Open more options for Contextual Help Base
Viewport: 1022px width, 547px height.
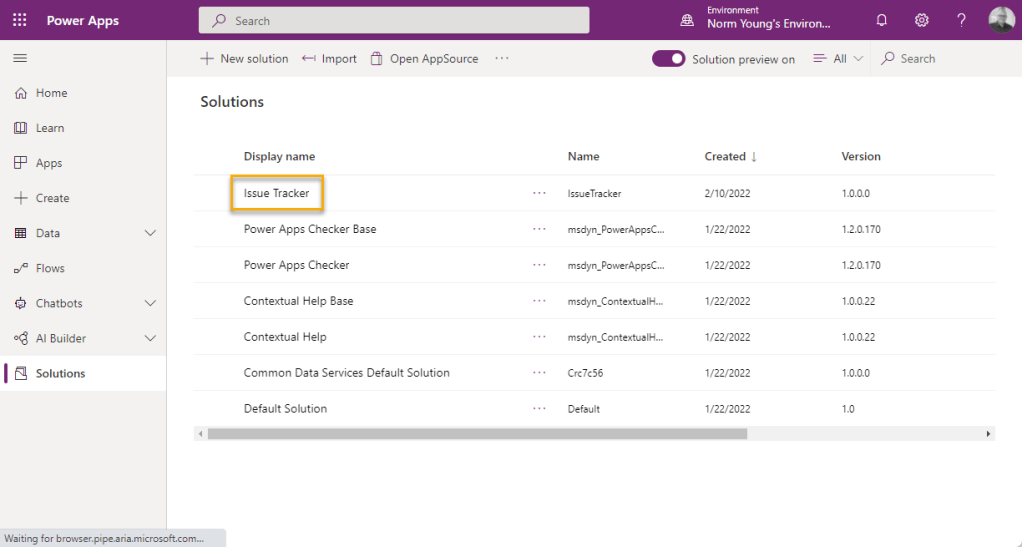tap(539, 301)
